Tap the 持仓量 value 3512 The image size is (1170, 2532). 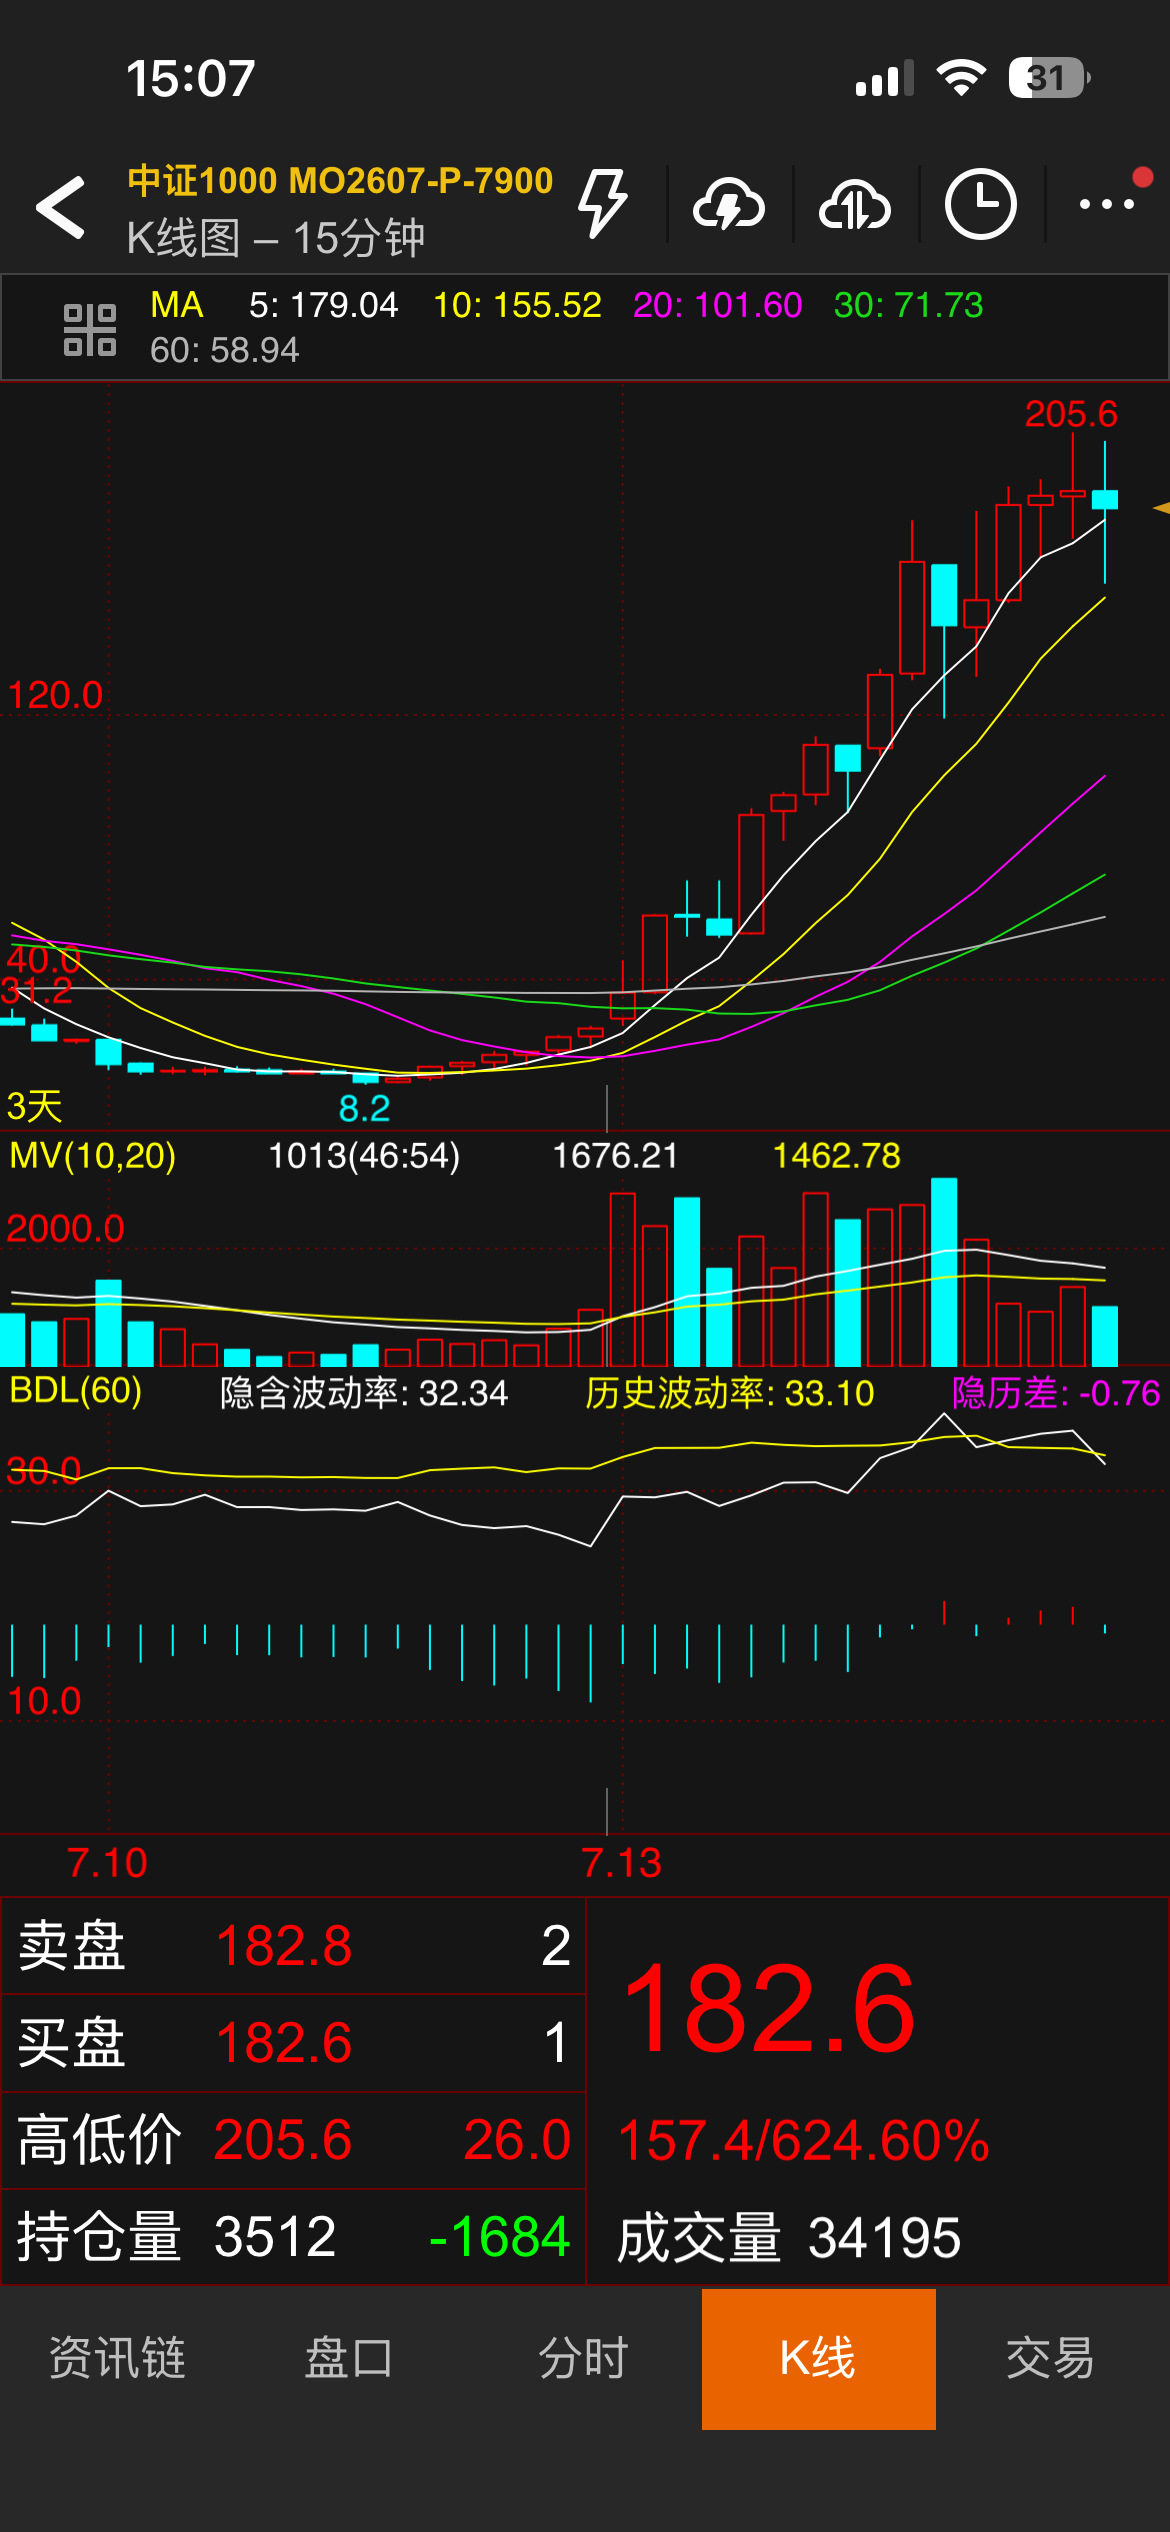click(x=275, y=2236)
